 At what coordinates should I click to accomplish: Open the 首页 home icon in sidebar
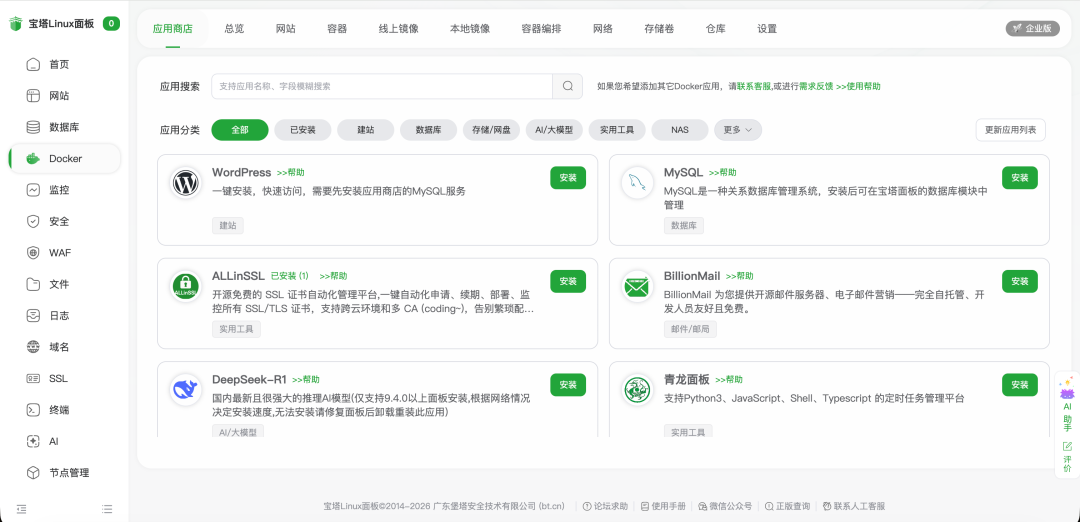coord(33,65)
